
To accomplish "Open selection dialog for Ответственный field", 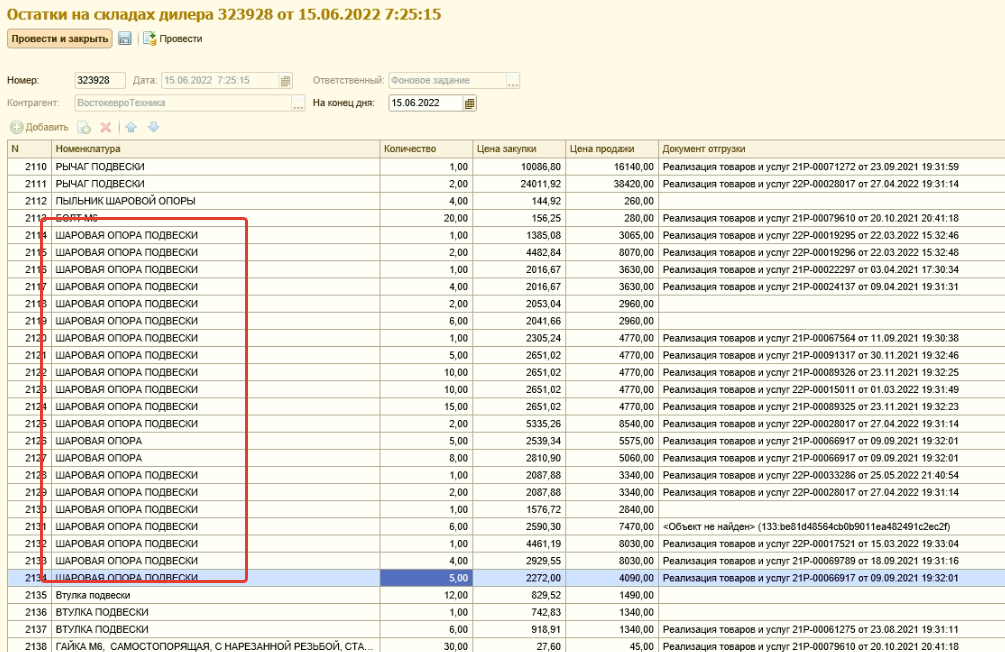I will click(x=513, y=81).
